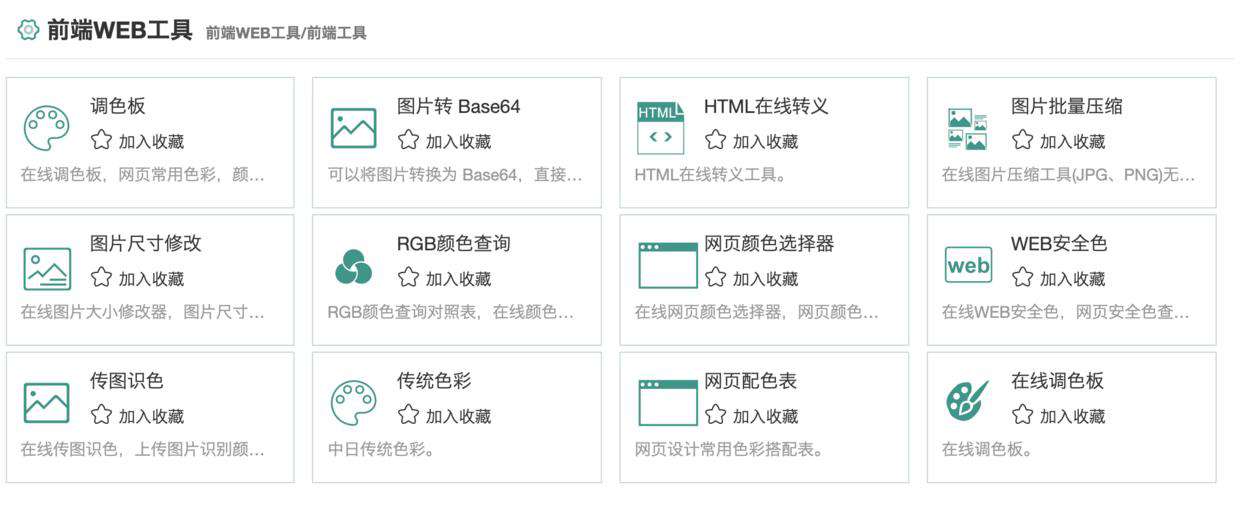The width and height of the screenshot is (1240, 510).
Task: Star 传统色彩 via its 加入收藏 icon
Action: pos(408,415)
